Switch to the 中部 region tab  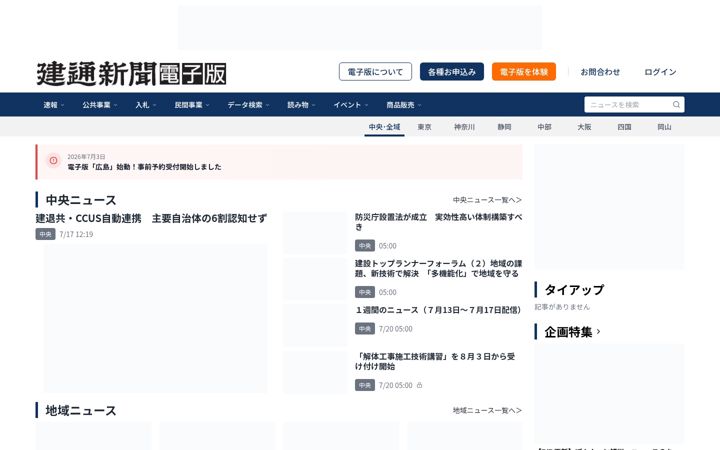(544, 127)
